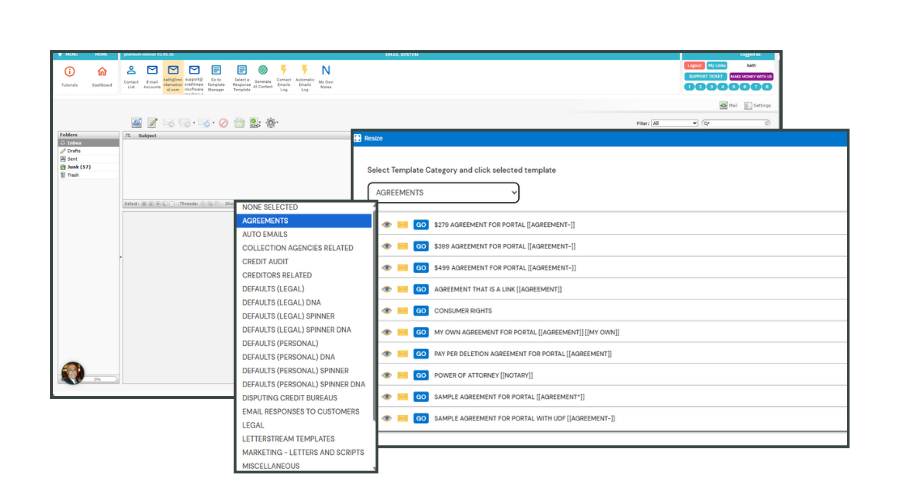
Task: Click the My Links button
Action: pos(716,65)
